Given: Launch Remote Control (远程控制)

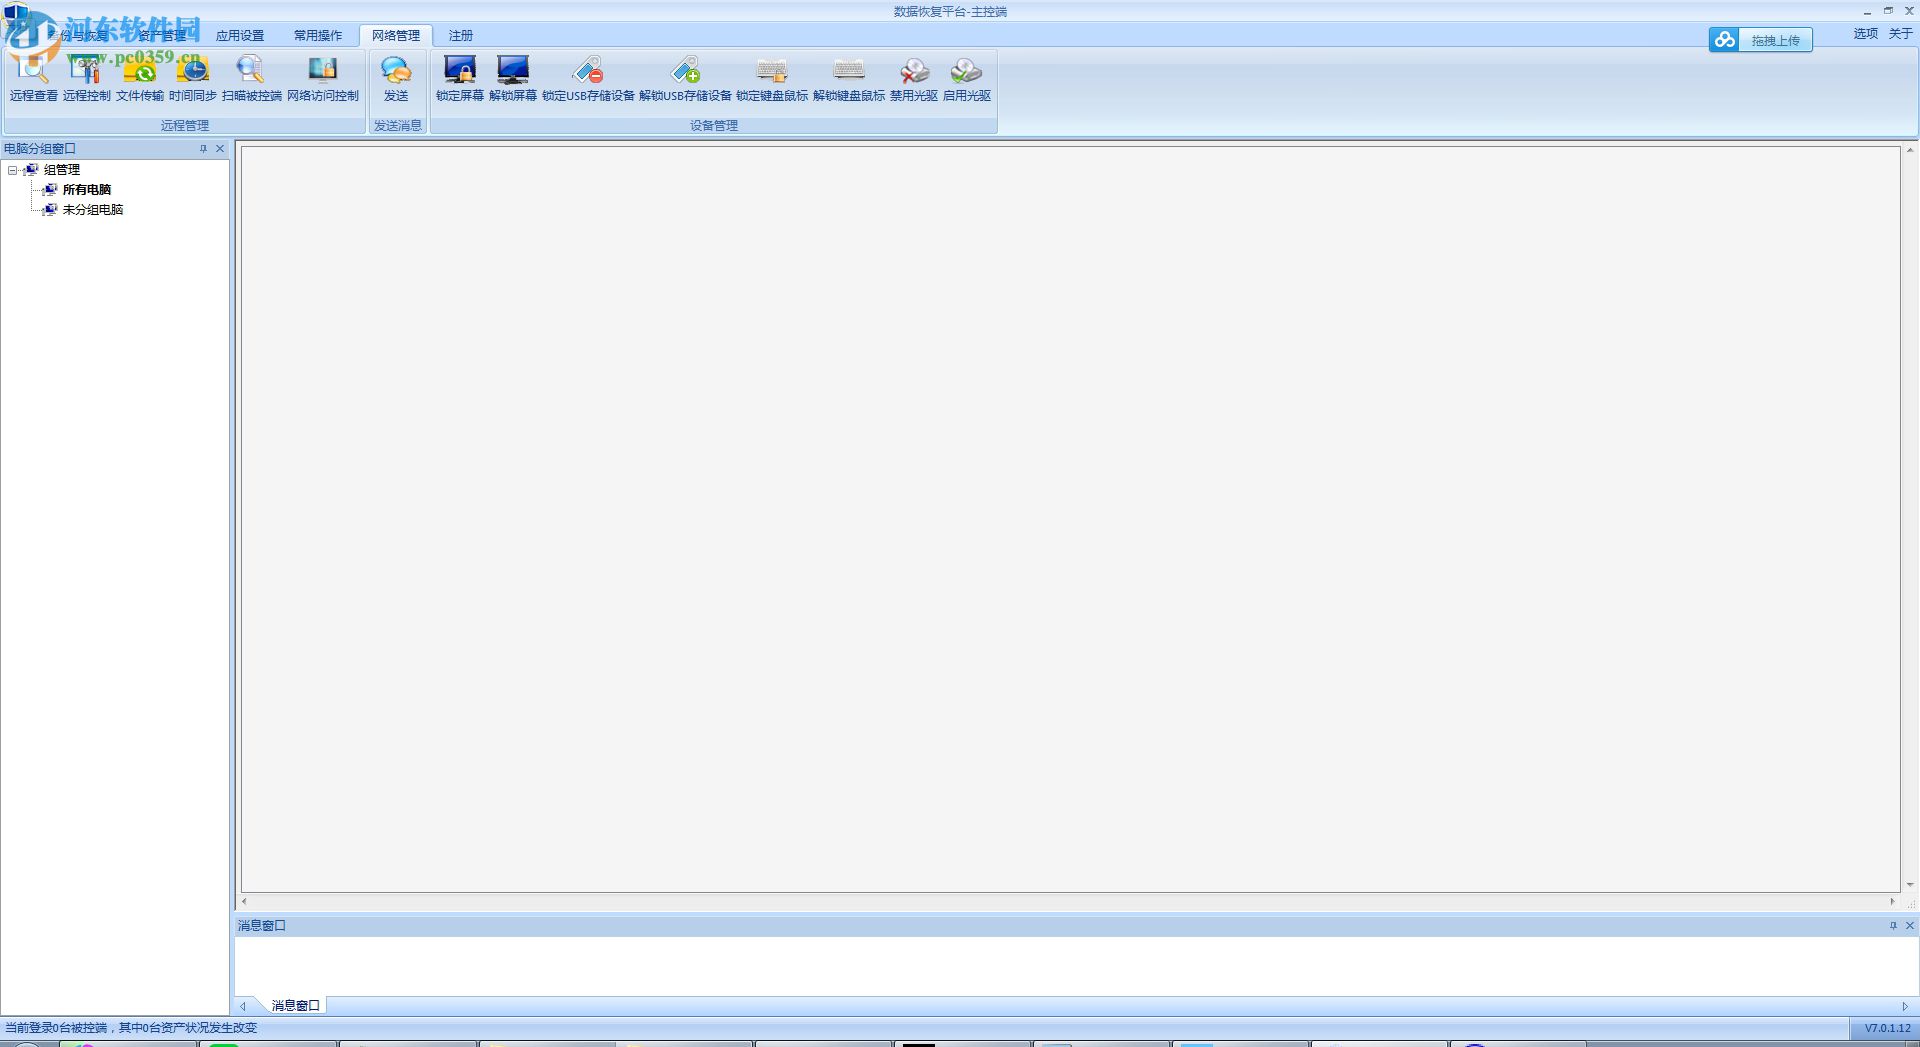Looking at the screenshot, I should click(87, 79).
